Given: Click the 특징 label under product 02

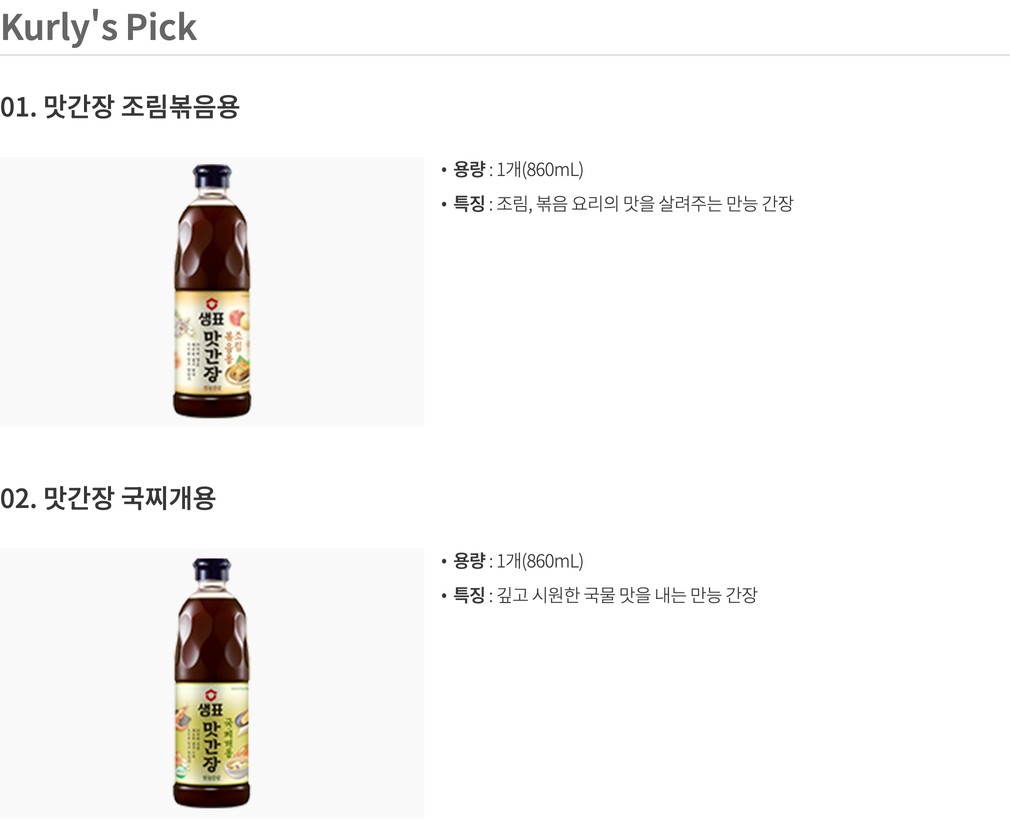Looking at the screenshot, I should tap(469, 596).
